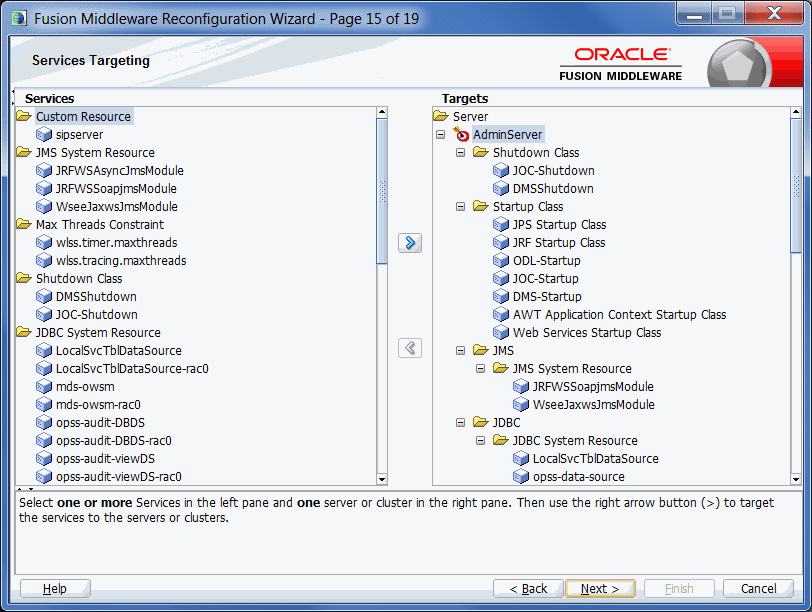This screenshot has height=612, width=812.
Task: Collapse the JMS node in Targets
Action: [x=460, y=351]
